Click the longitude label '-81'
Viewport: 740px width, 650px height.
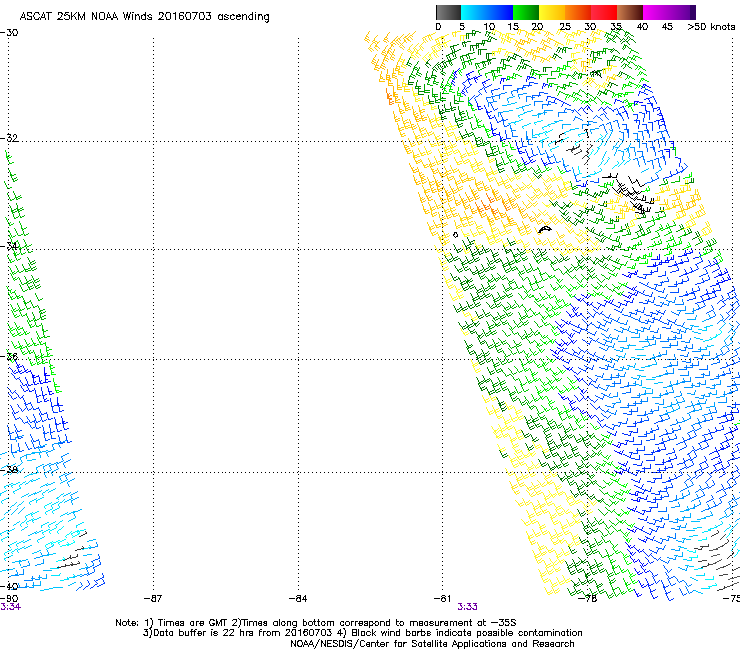[x=442, y=599]
